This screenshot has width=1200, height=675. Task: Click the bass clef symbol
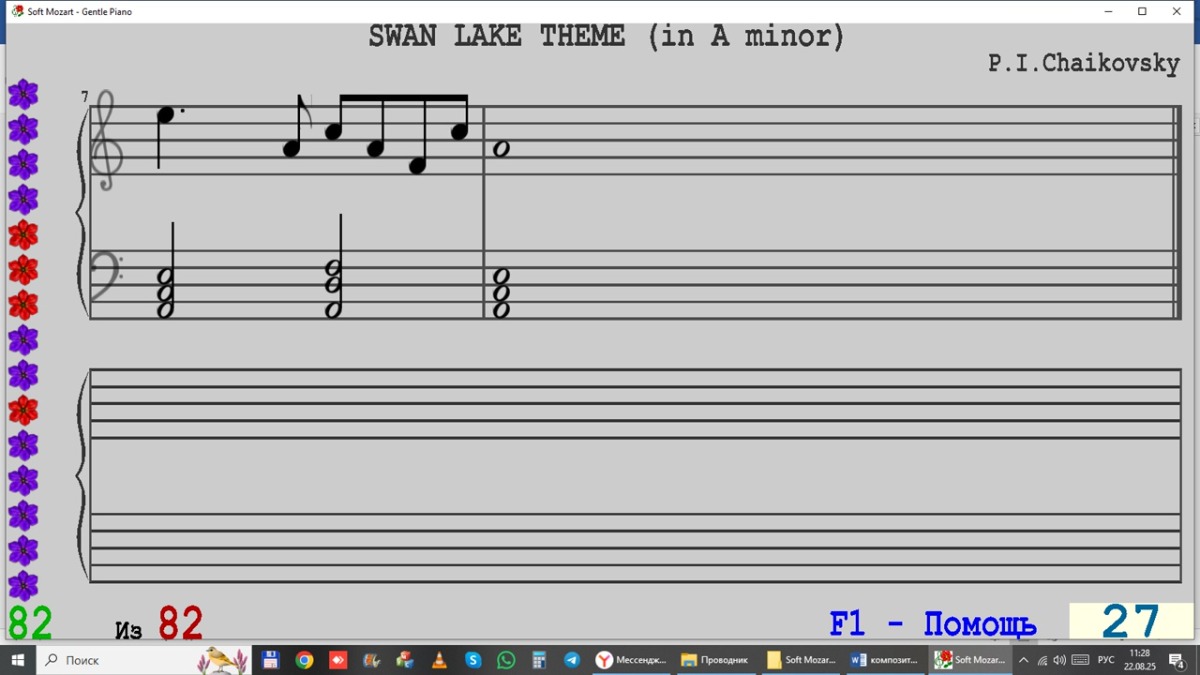coord(105,275)
